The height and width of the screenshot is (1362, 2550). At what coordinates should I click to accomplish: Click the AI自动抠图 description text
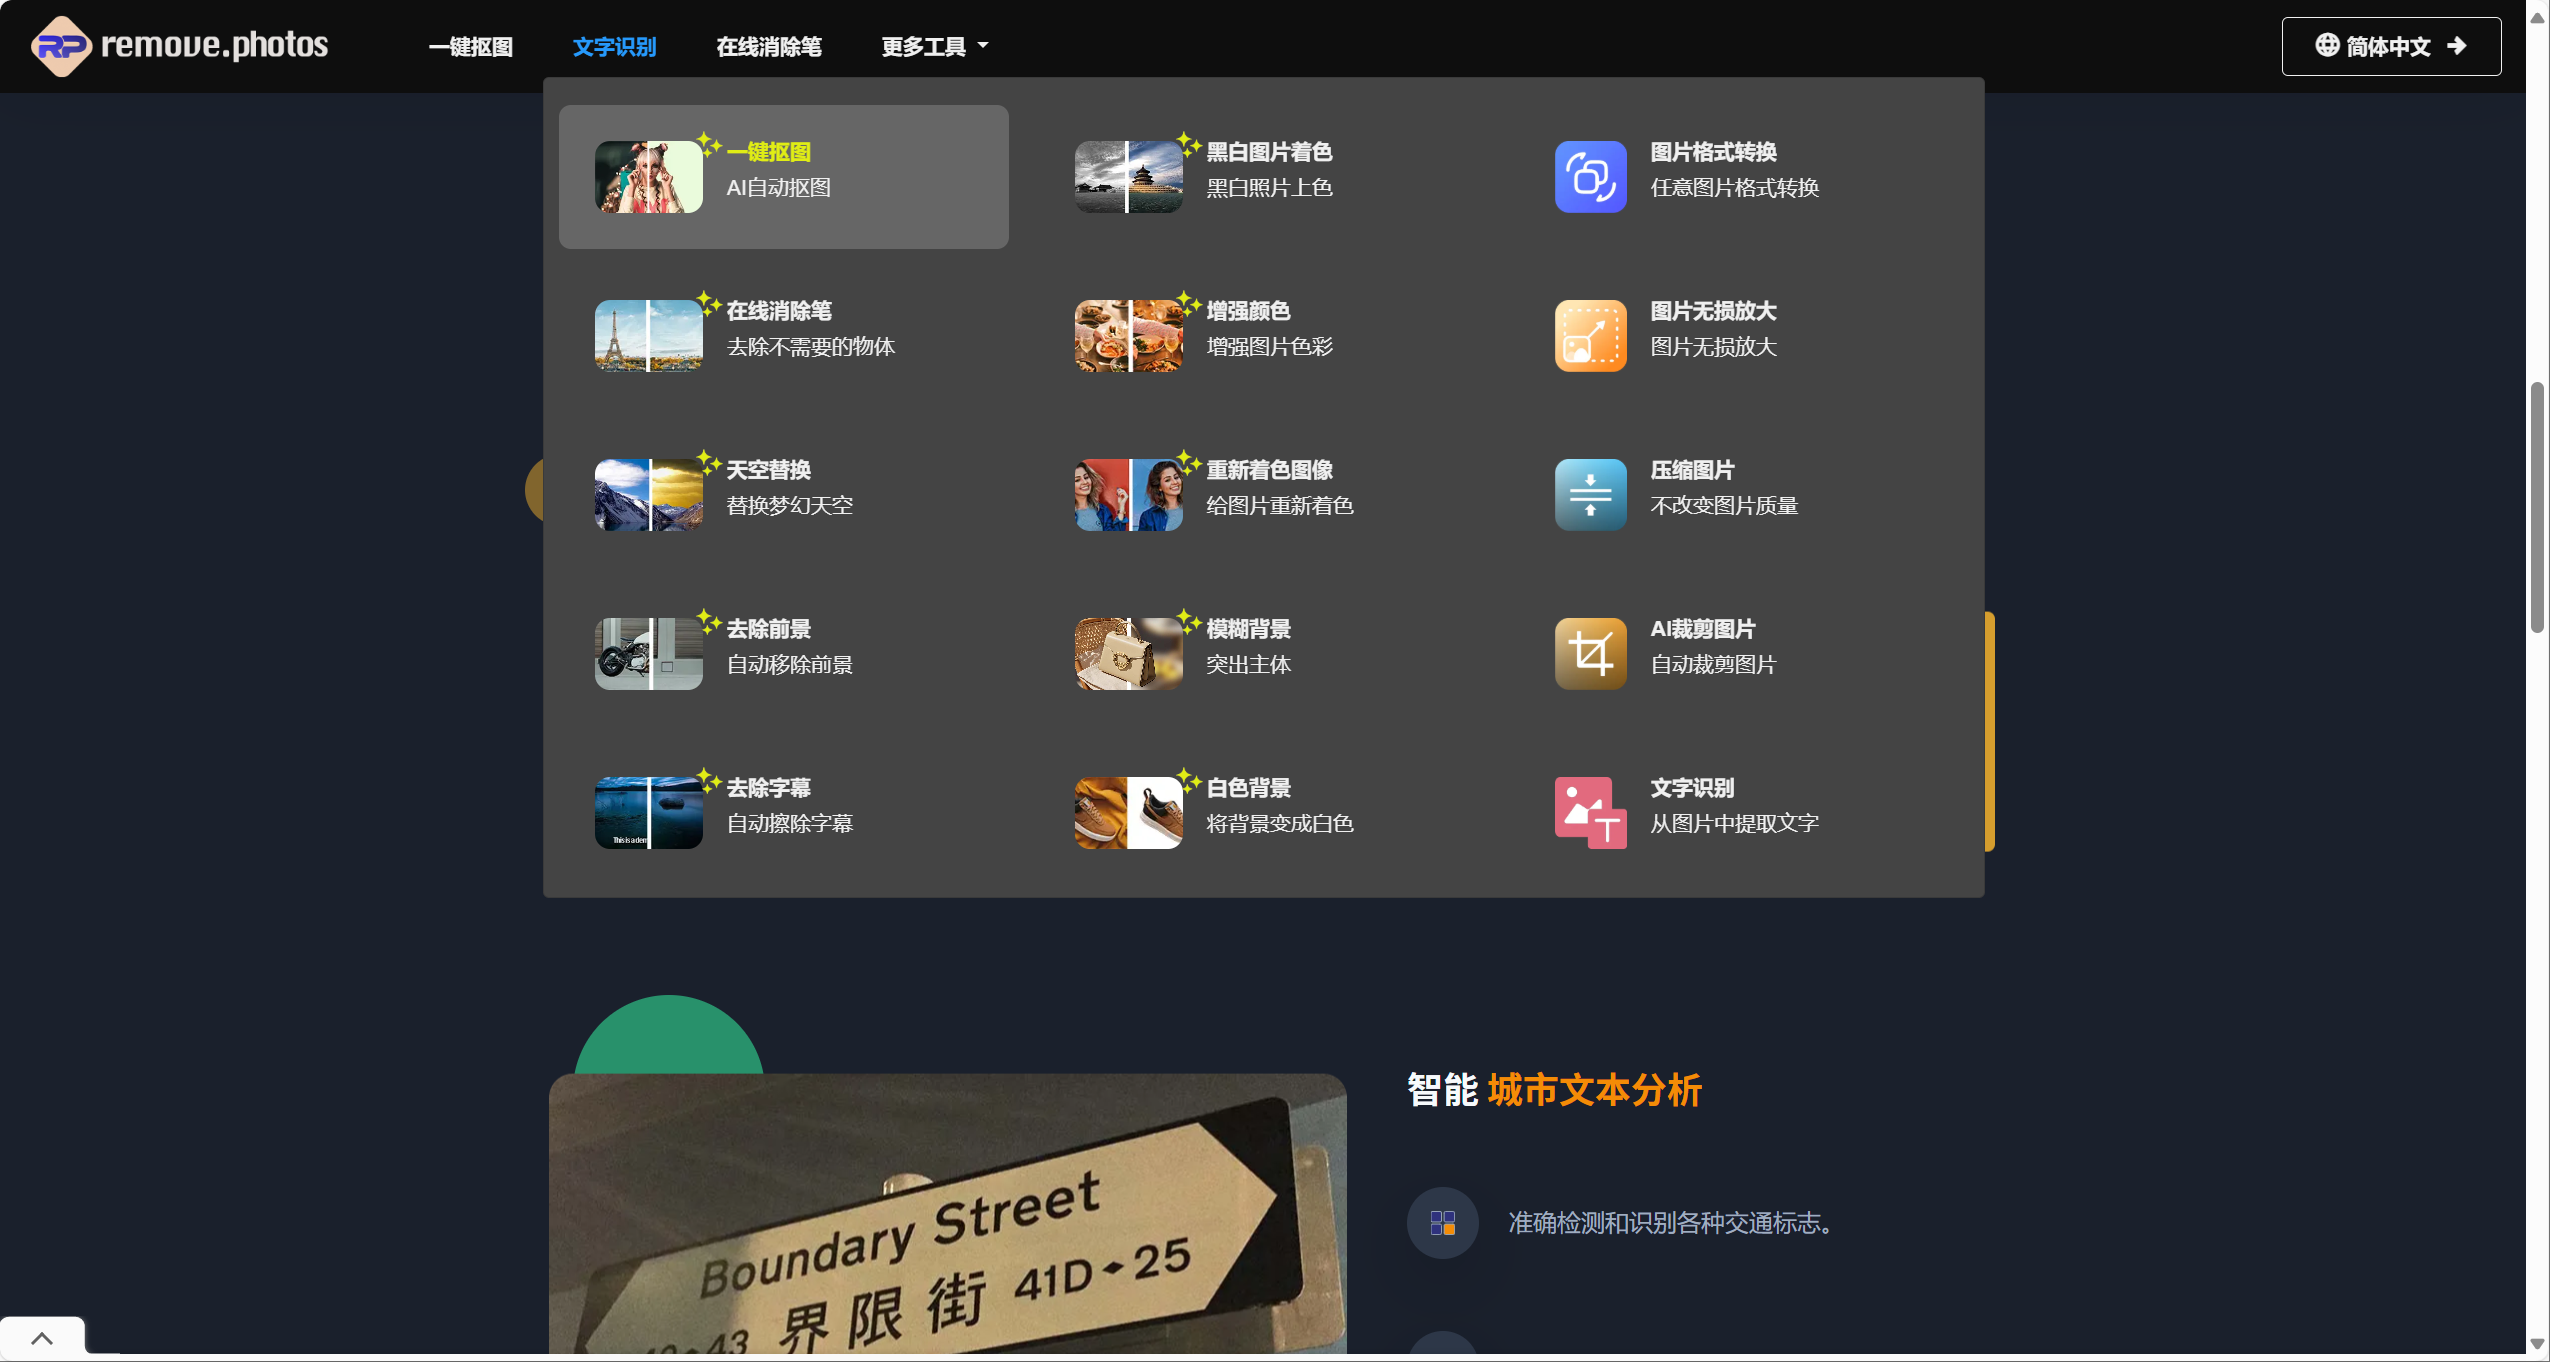(x=778, y=188)
